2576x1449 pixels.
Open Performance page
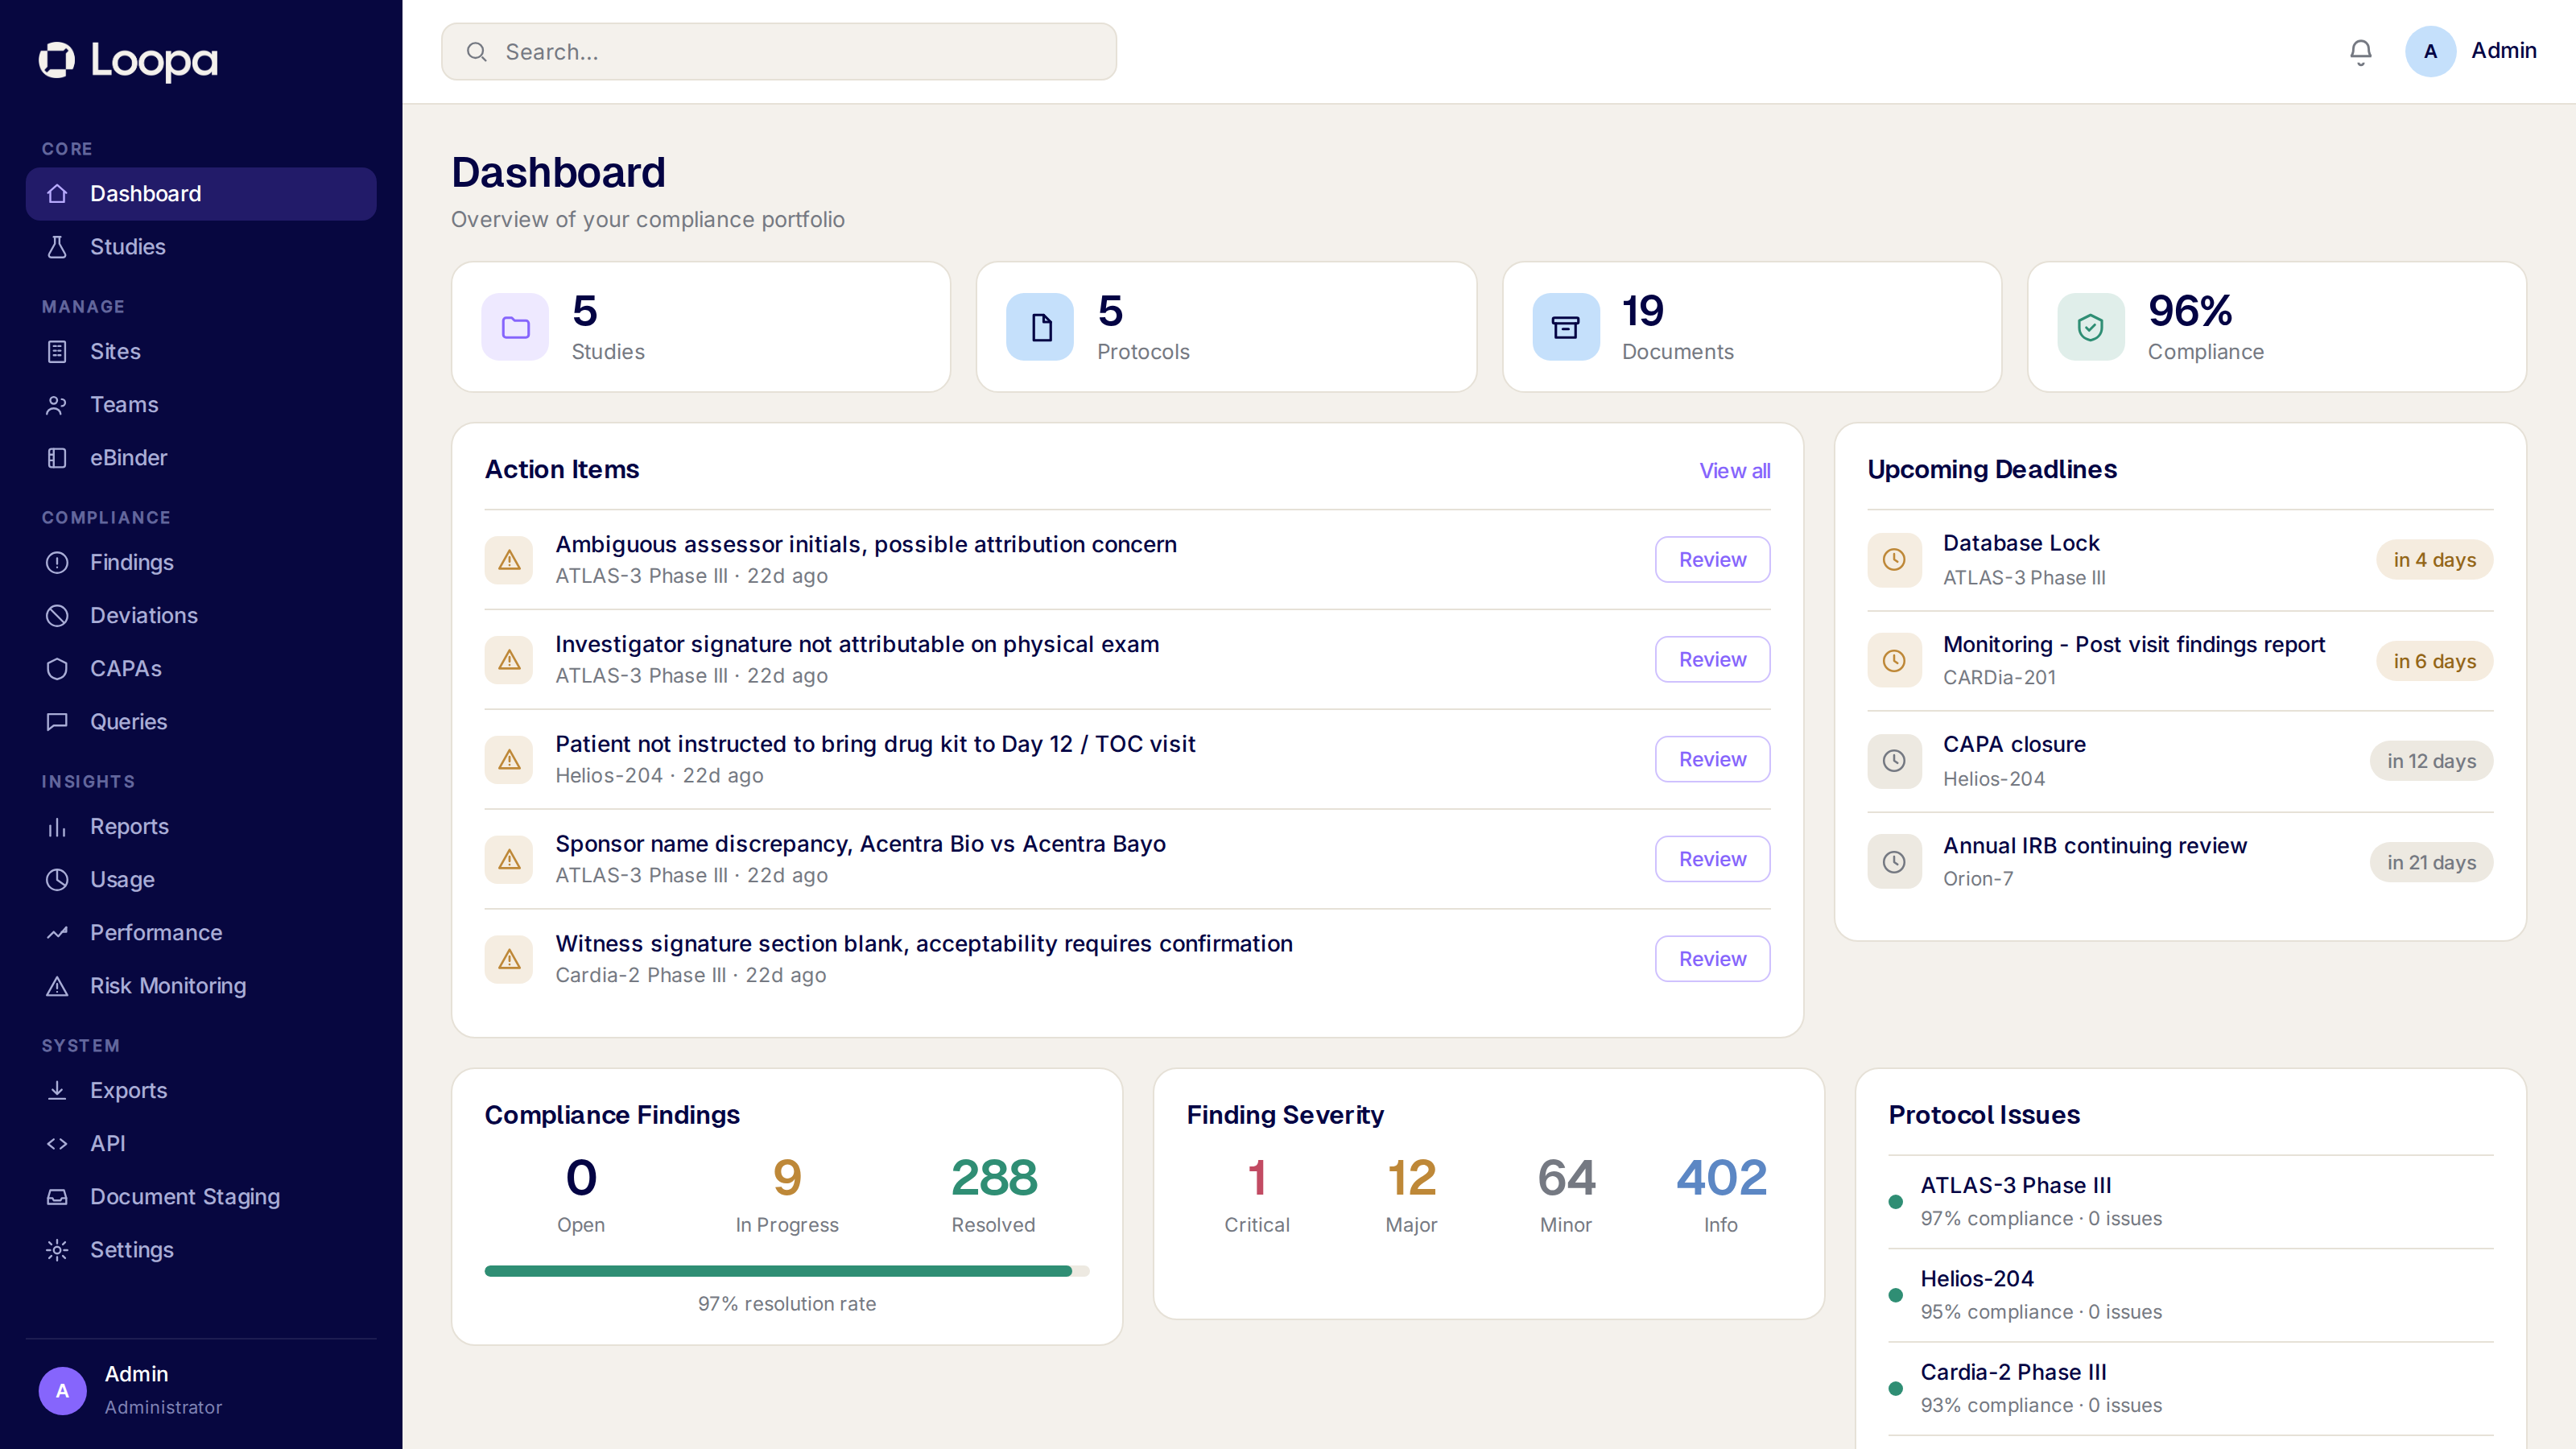[x=201, y=933]
